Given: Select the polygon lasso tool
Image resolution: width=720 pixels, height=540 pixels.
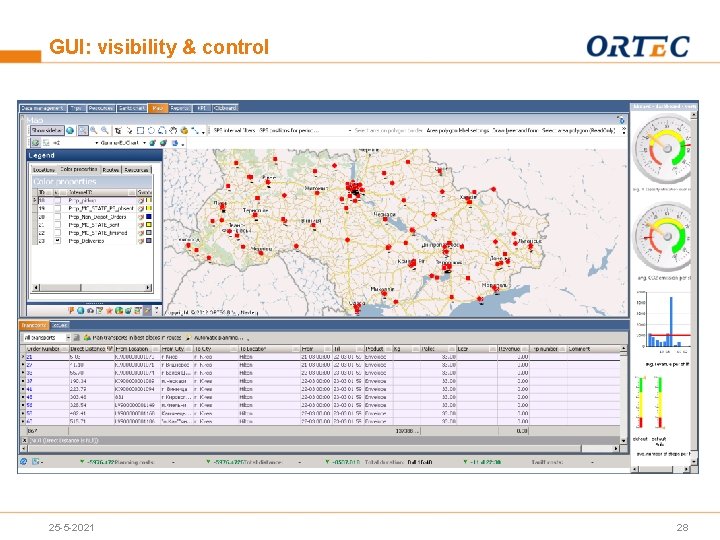Looking at the screenshot, I should coord(162,130).
